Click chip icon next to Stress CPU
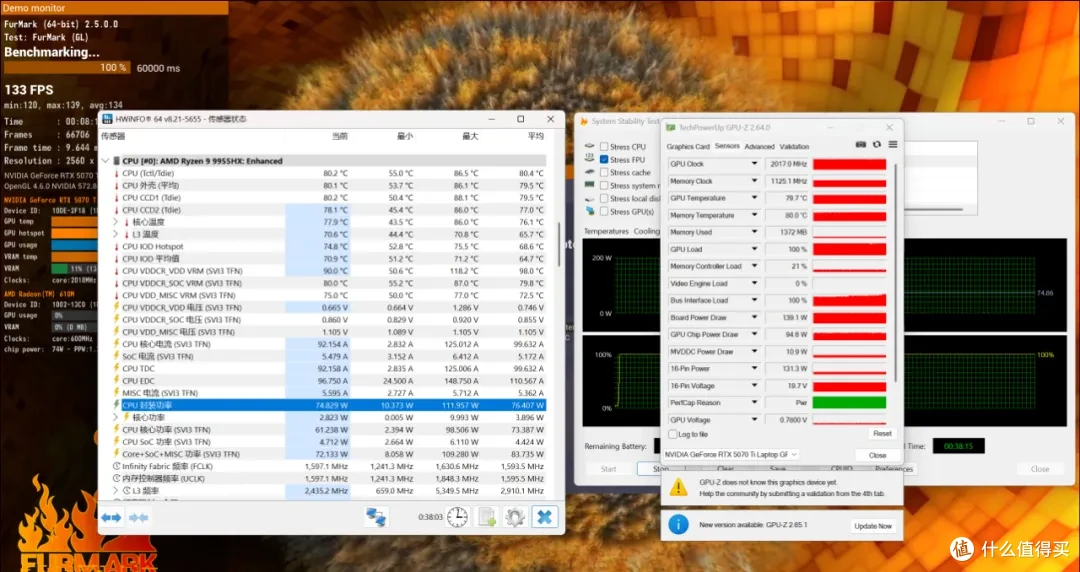The image size is (1080, 572). (x=590, y=147)
